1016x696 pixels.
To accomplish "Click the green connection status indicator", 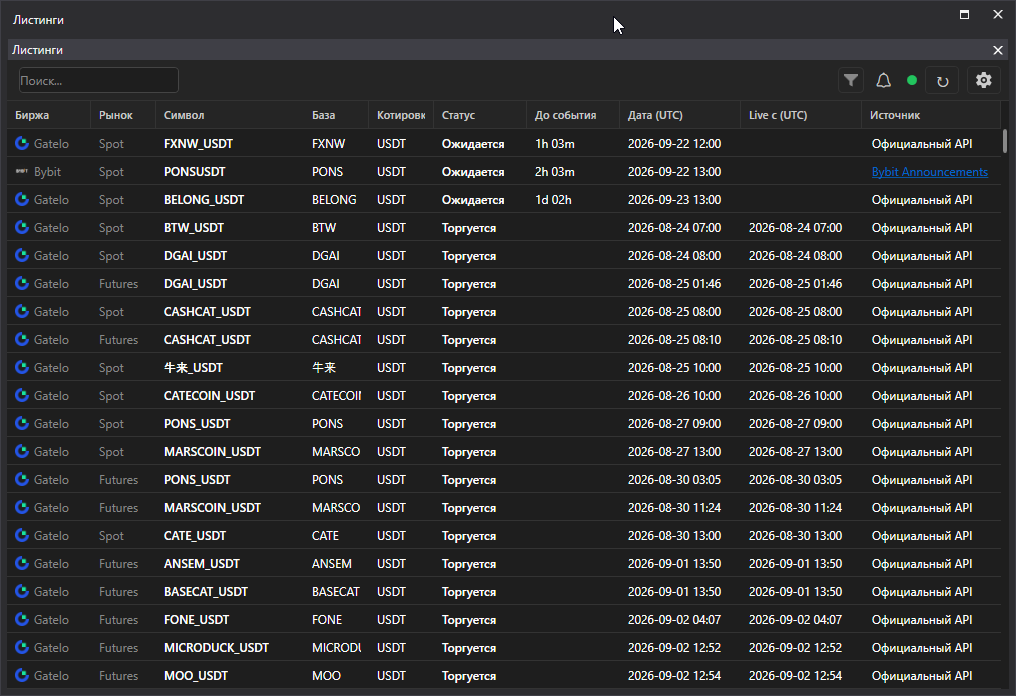I will 912,80.
